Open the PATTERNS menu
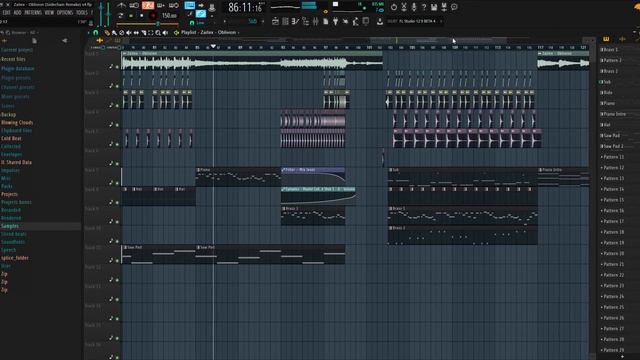 pos(33,13)
